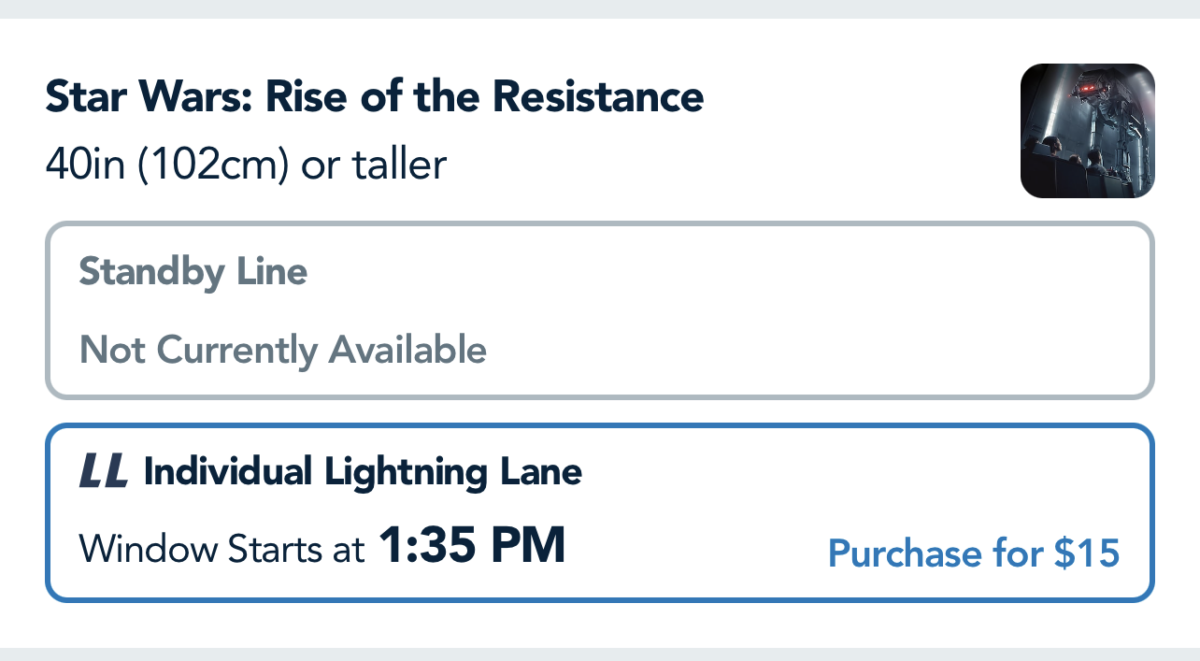Click blank area inside the Lightning Lane card
Image resolution: width=1200 pixels, height=661 pixels.
click(850, 480)
